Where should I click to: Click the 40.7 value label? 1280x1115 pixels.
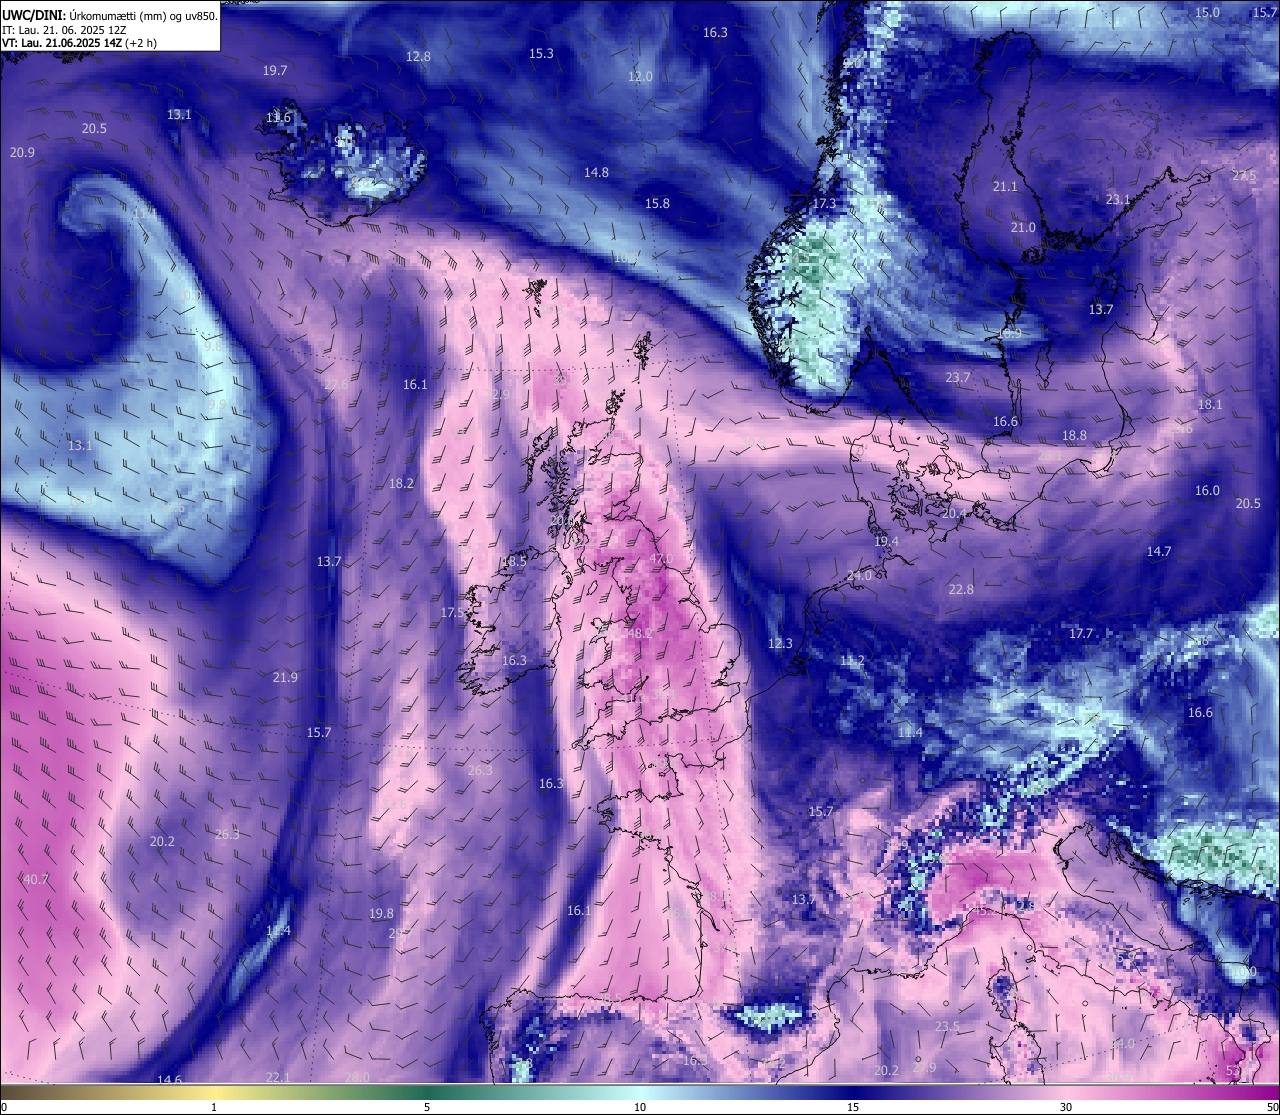pyautogui.click(x=35, y=880)
